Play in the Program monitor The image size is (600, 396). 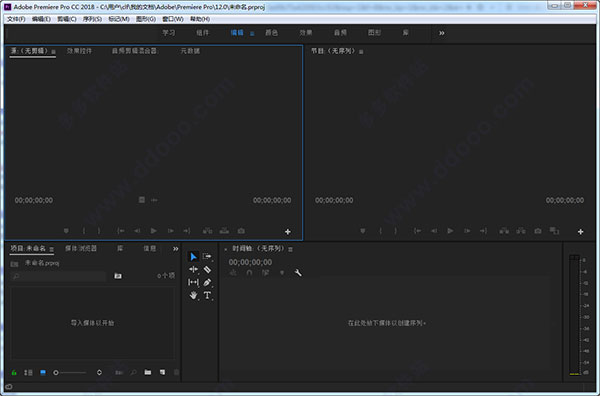(450, 231)
